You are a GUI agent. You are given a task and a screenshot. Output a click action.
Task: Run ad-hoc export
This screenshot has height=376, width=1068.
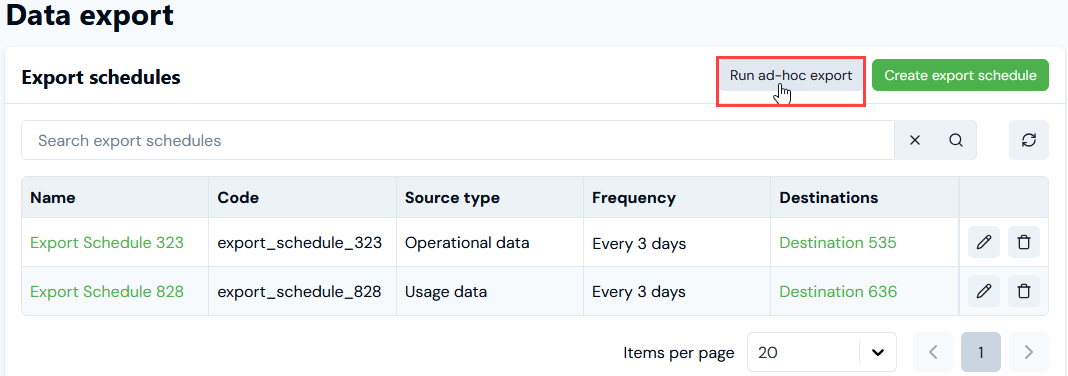(x=791, y=76)
